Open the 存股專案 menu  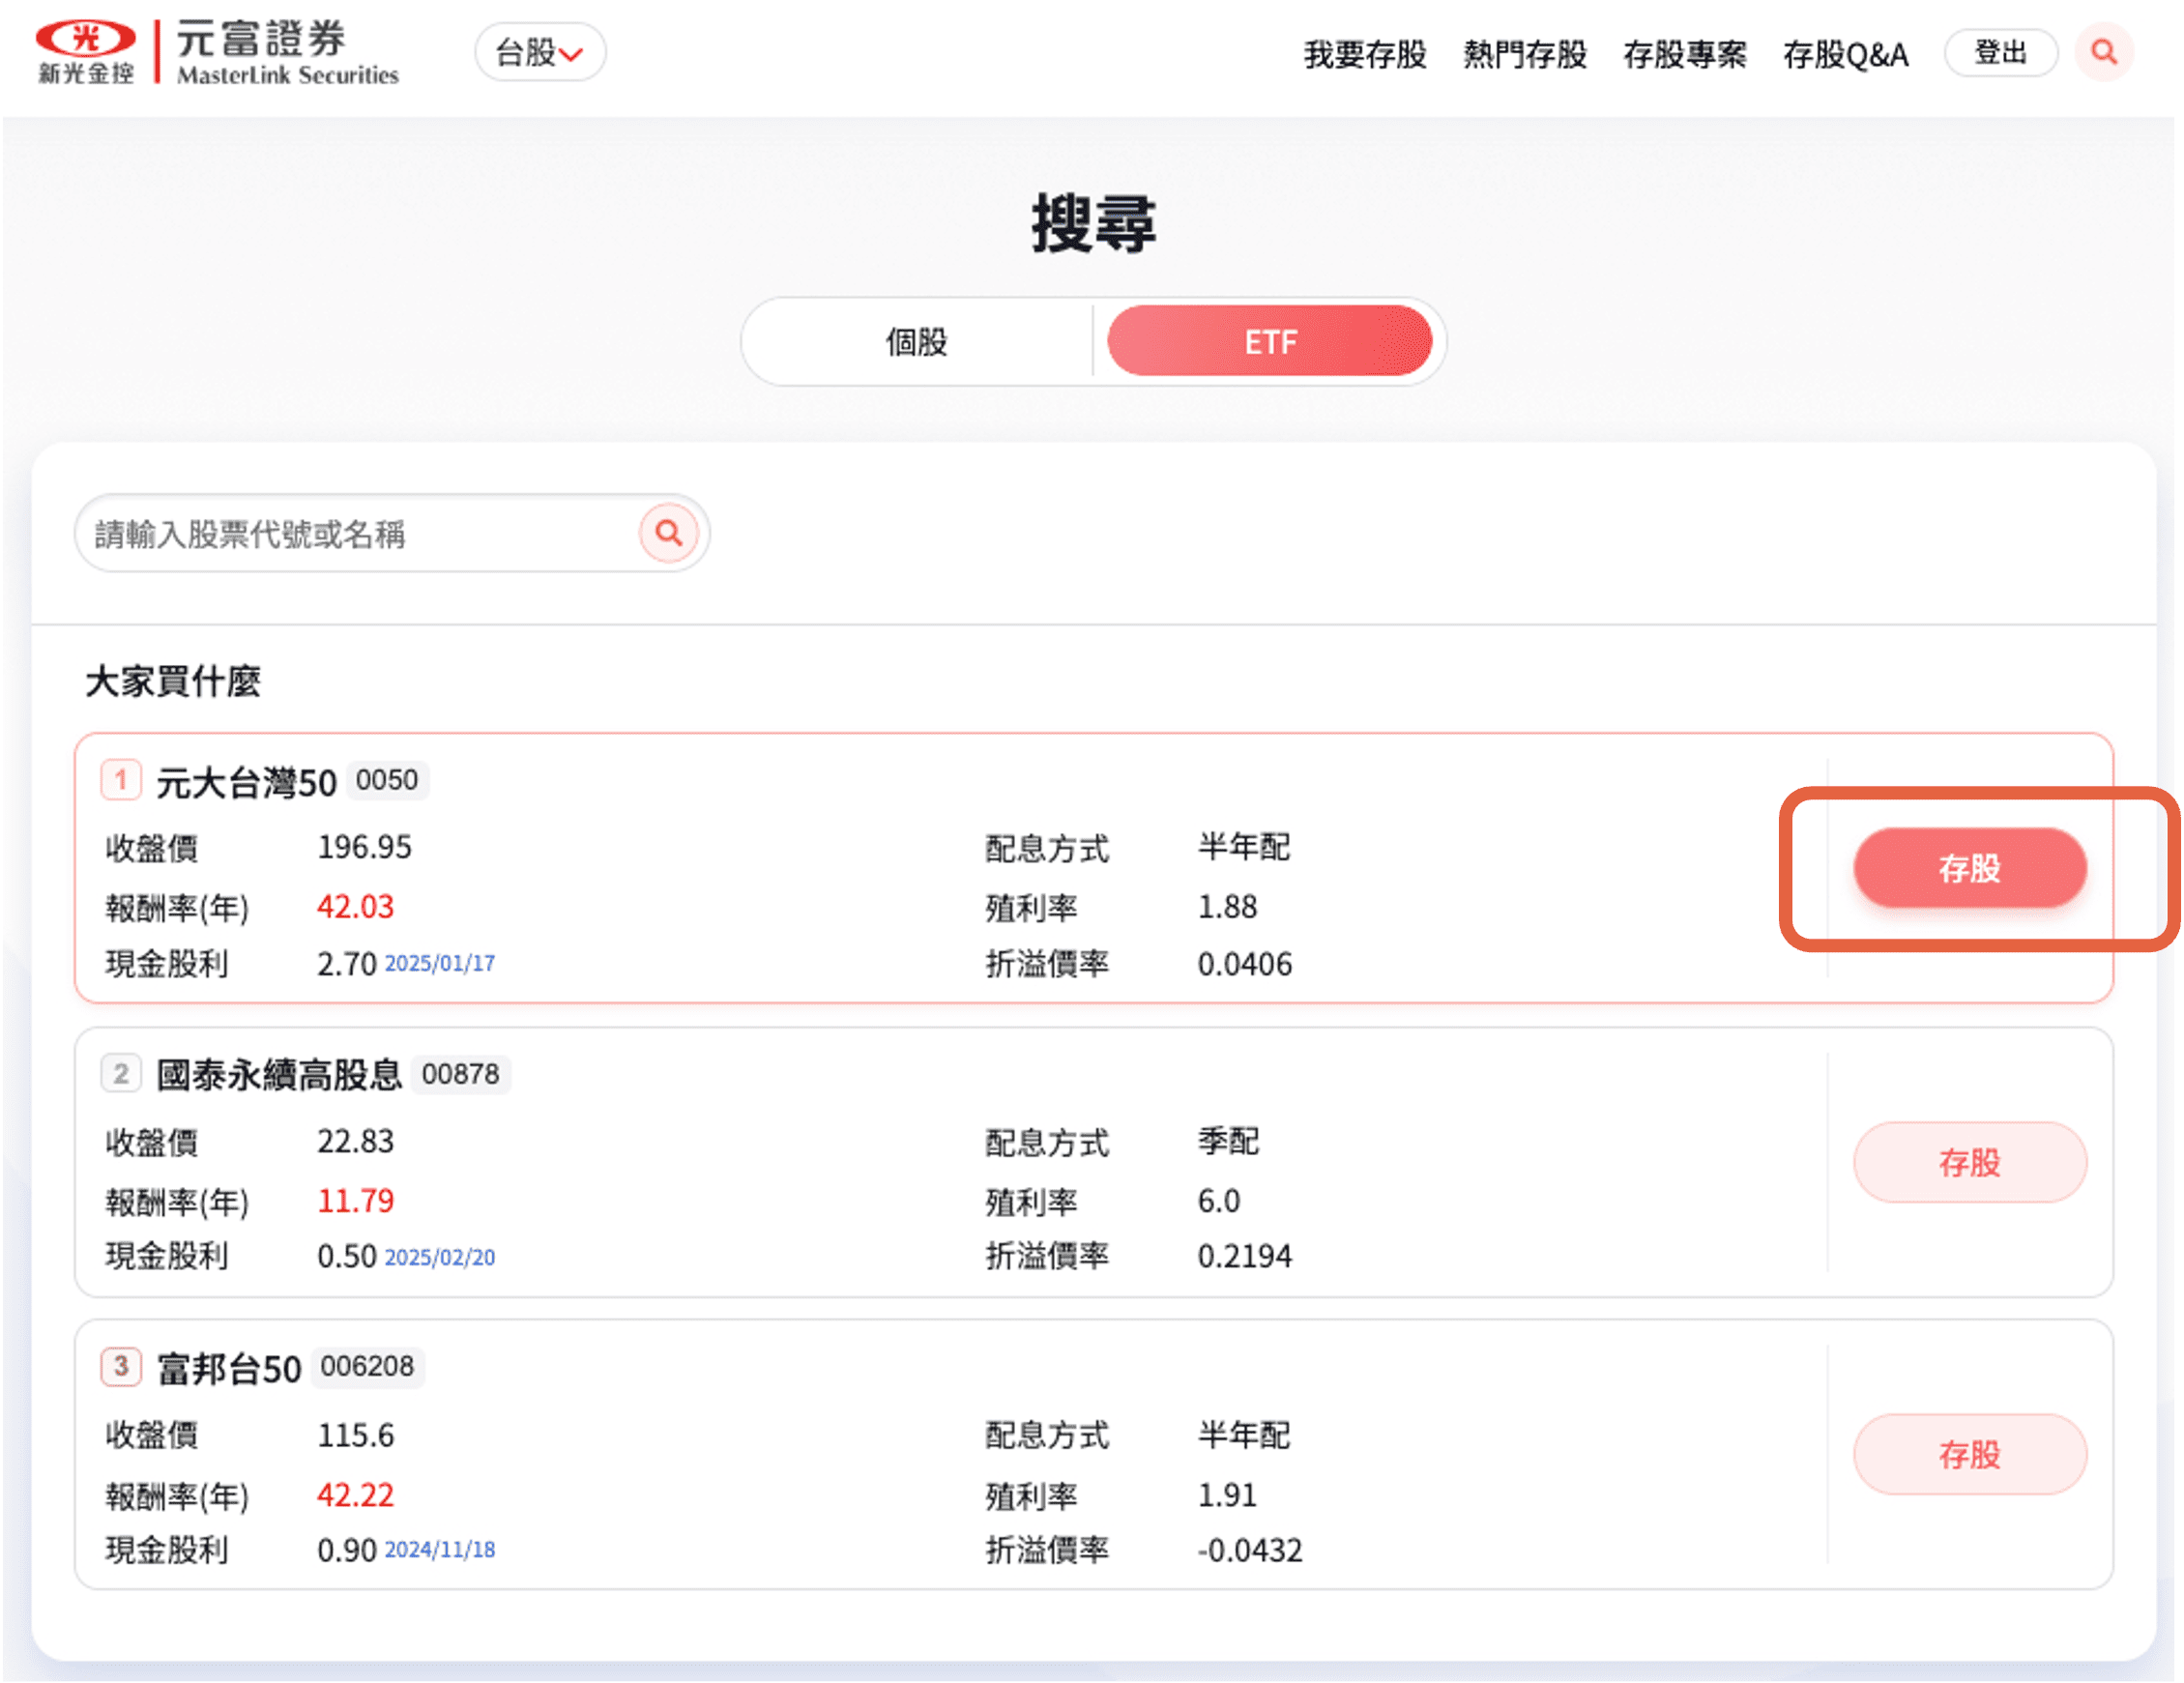click(1685, 54)
